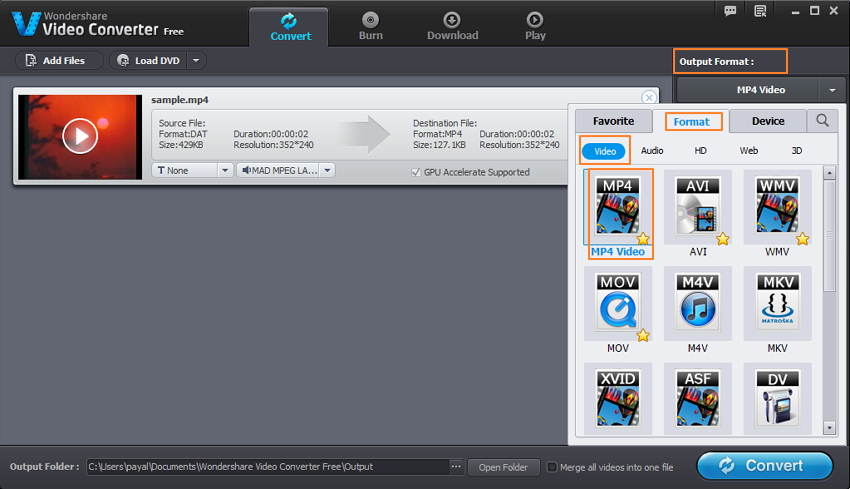The height and width of the screenshot is (489, 850).
Task: Start conversion with the blue Convert button
Action: click(x=764, y=466)
